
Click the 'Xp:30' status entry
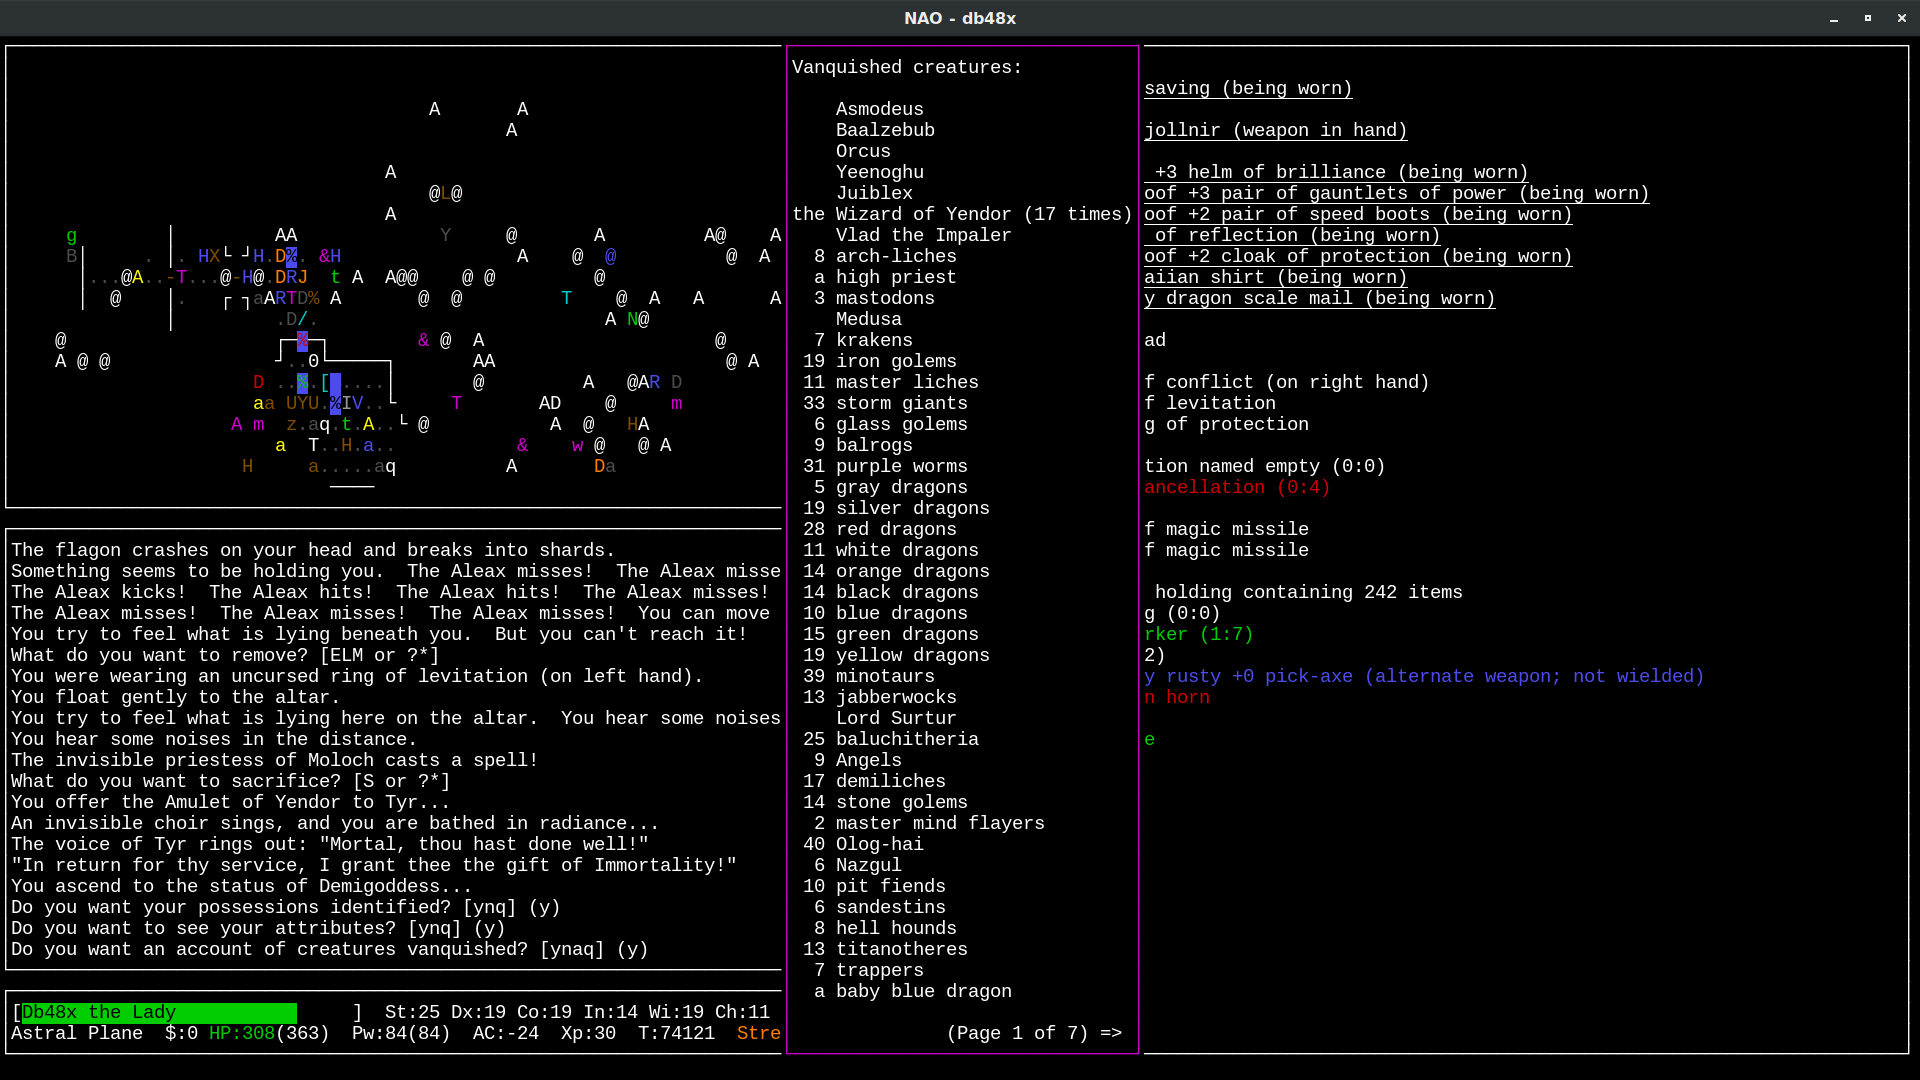[x=588, y=1033]
